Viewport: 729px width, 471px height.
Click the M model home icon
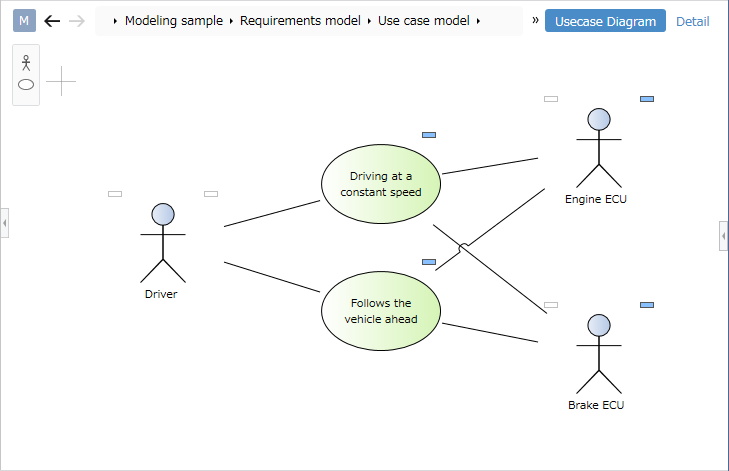[x=24, y=21]
